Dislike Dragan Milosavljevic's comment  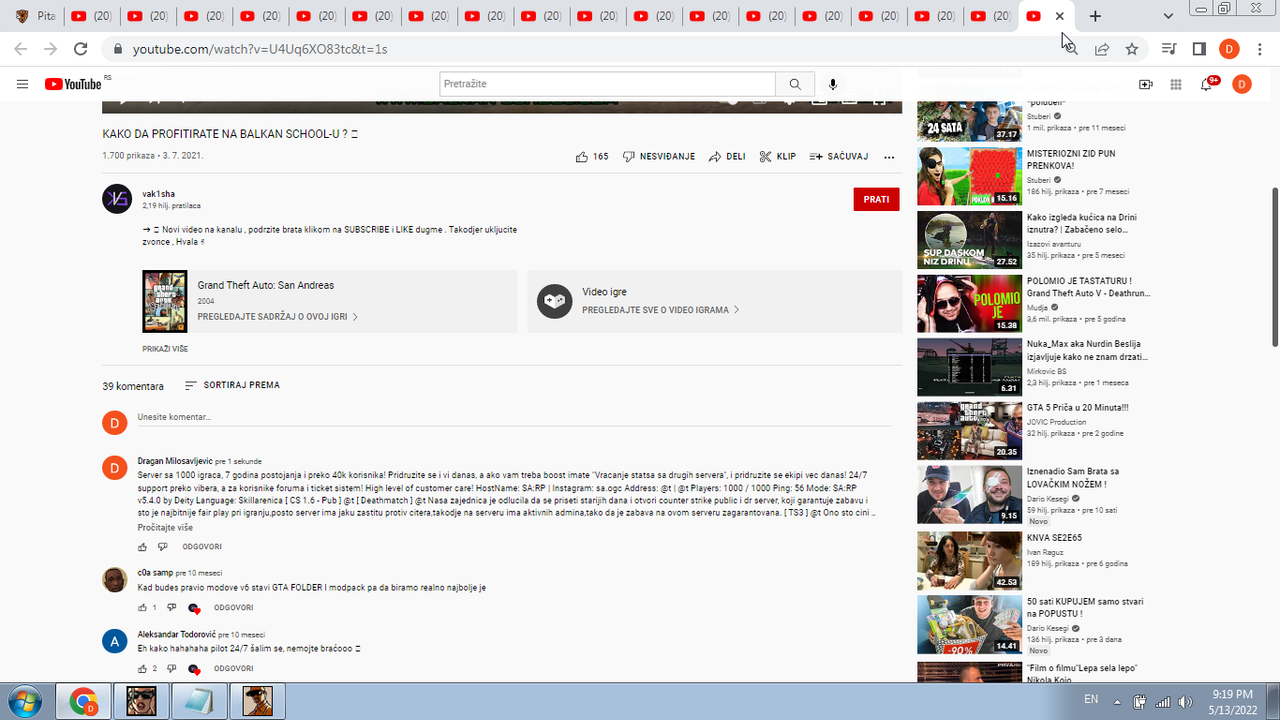click(x=162, y=547)
